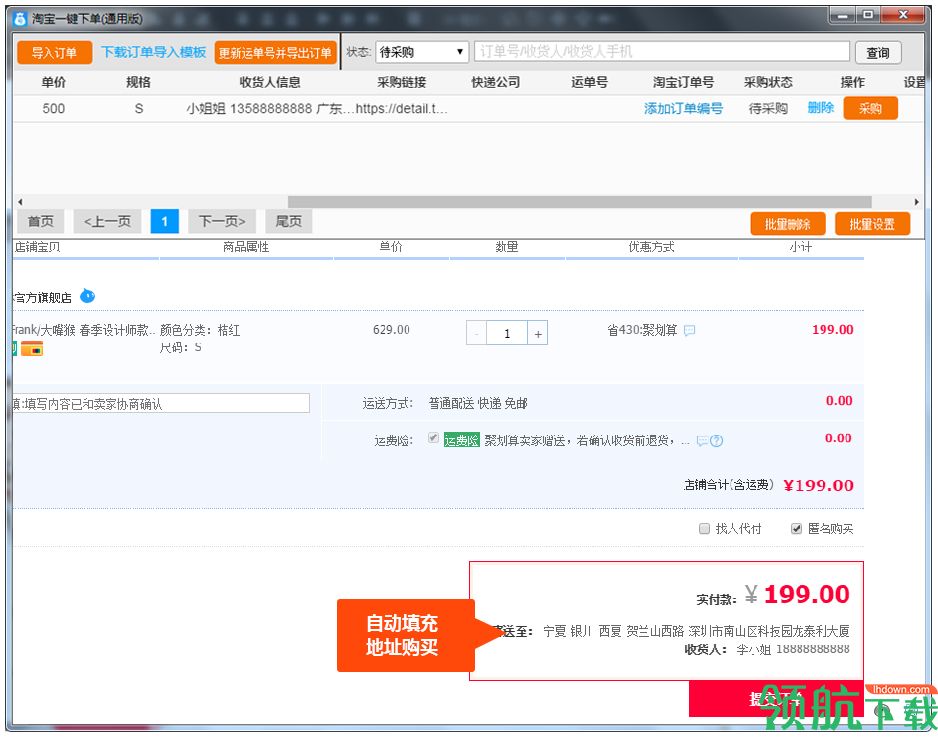This screenshot has height=737, width=938.
Task: Click the 快递公司 column header
Action: point(495,82)
